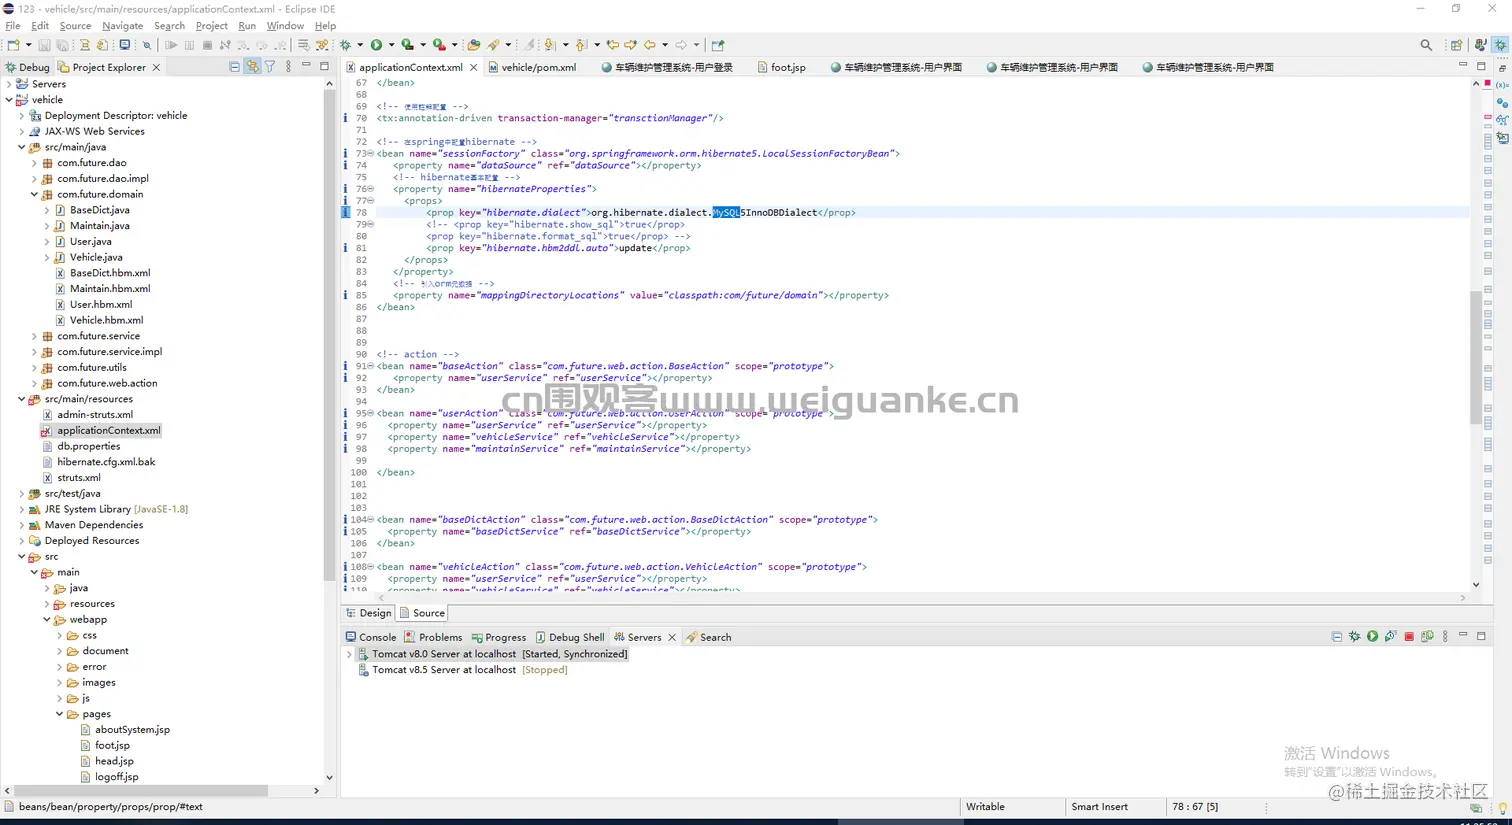
Task: Switch to the Problems tab
Action: 433,637
